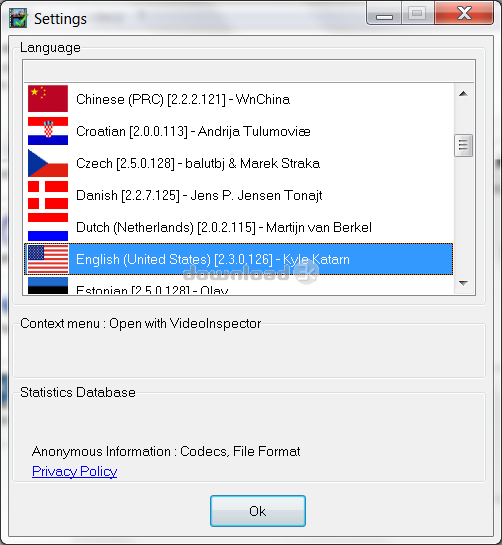Screen dimensions: 502x545
Task: Click the language list scrollbar thumb
Action: 463,145
